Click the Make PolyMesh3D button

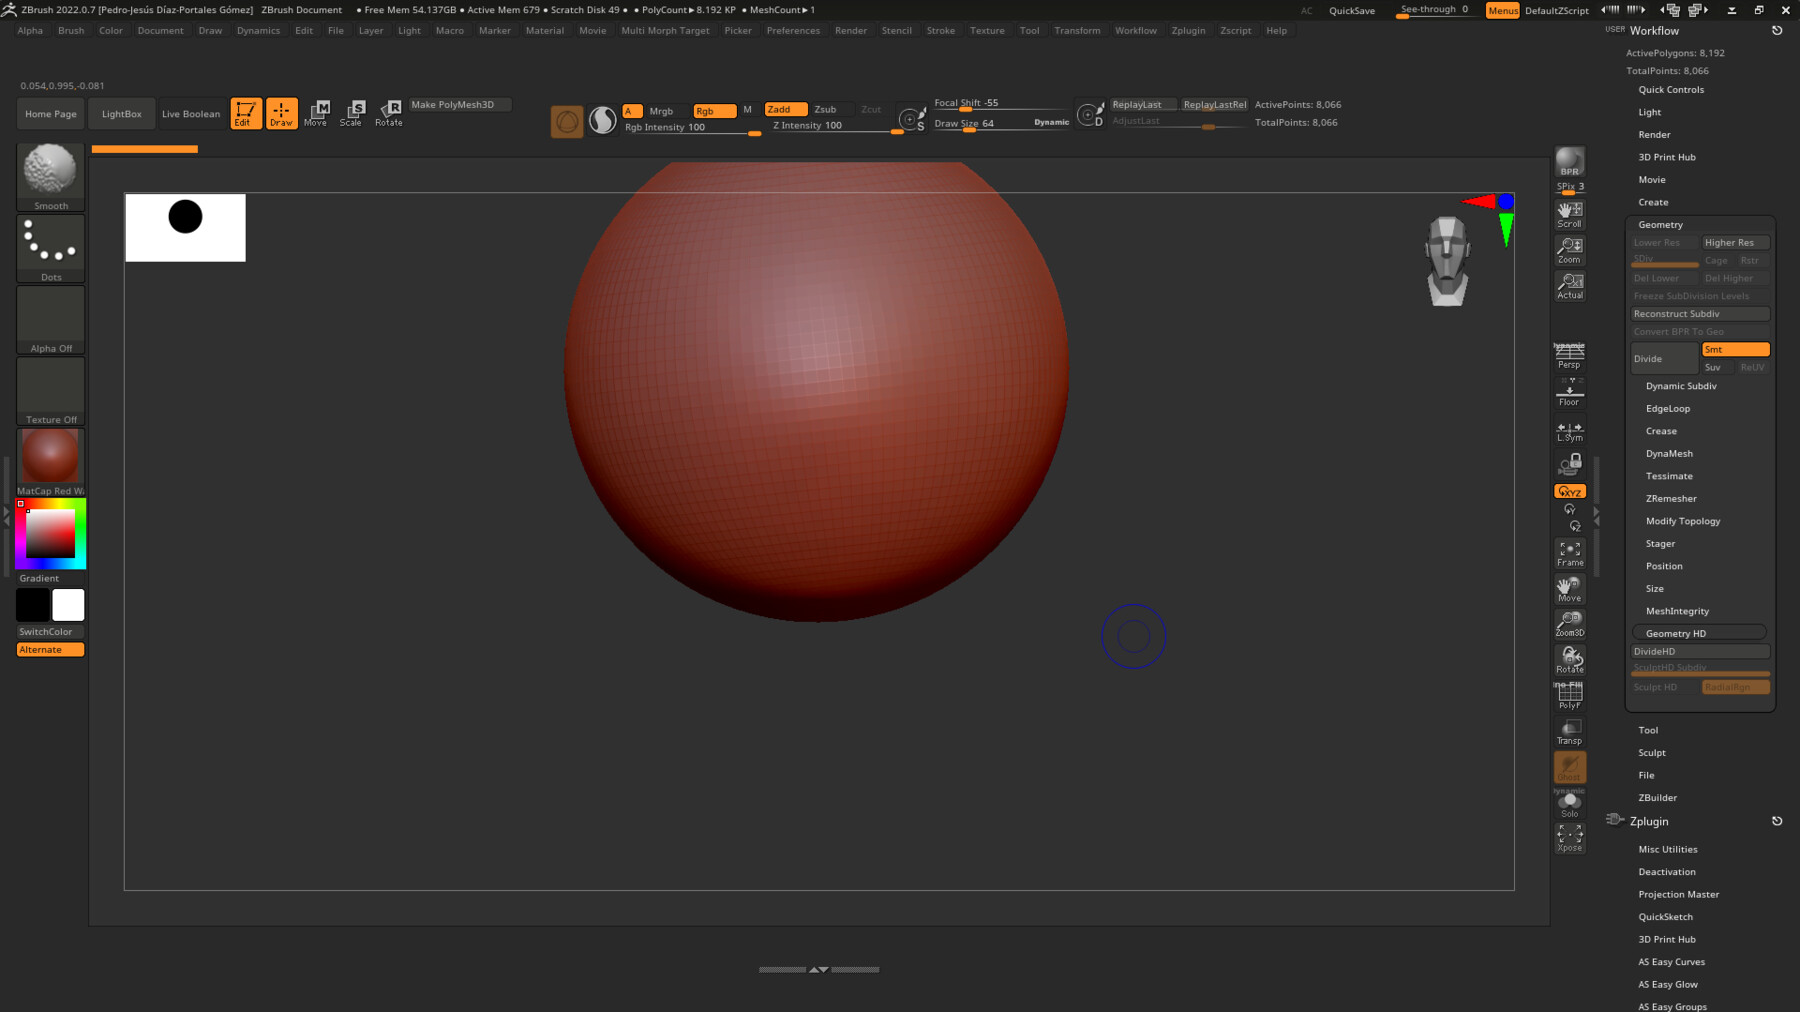pos(459,104)
